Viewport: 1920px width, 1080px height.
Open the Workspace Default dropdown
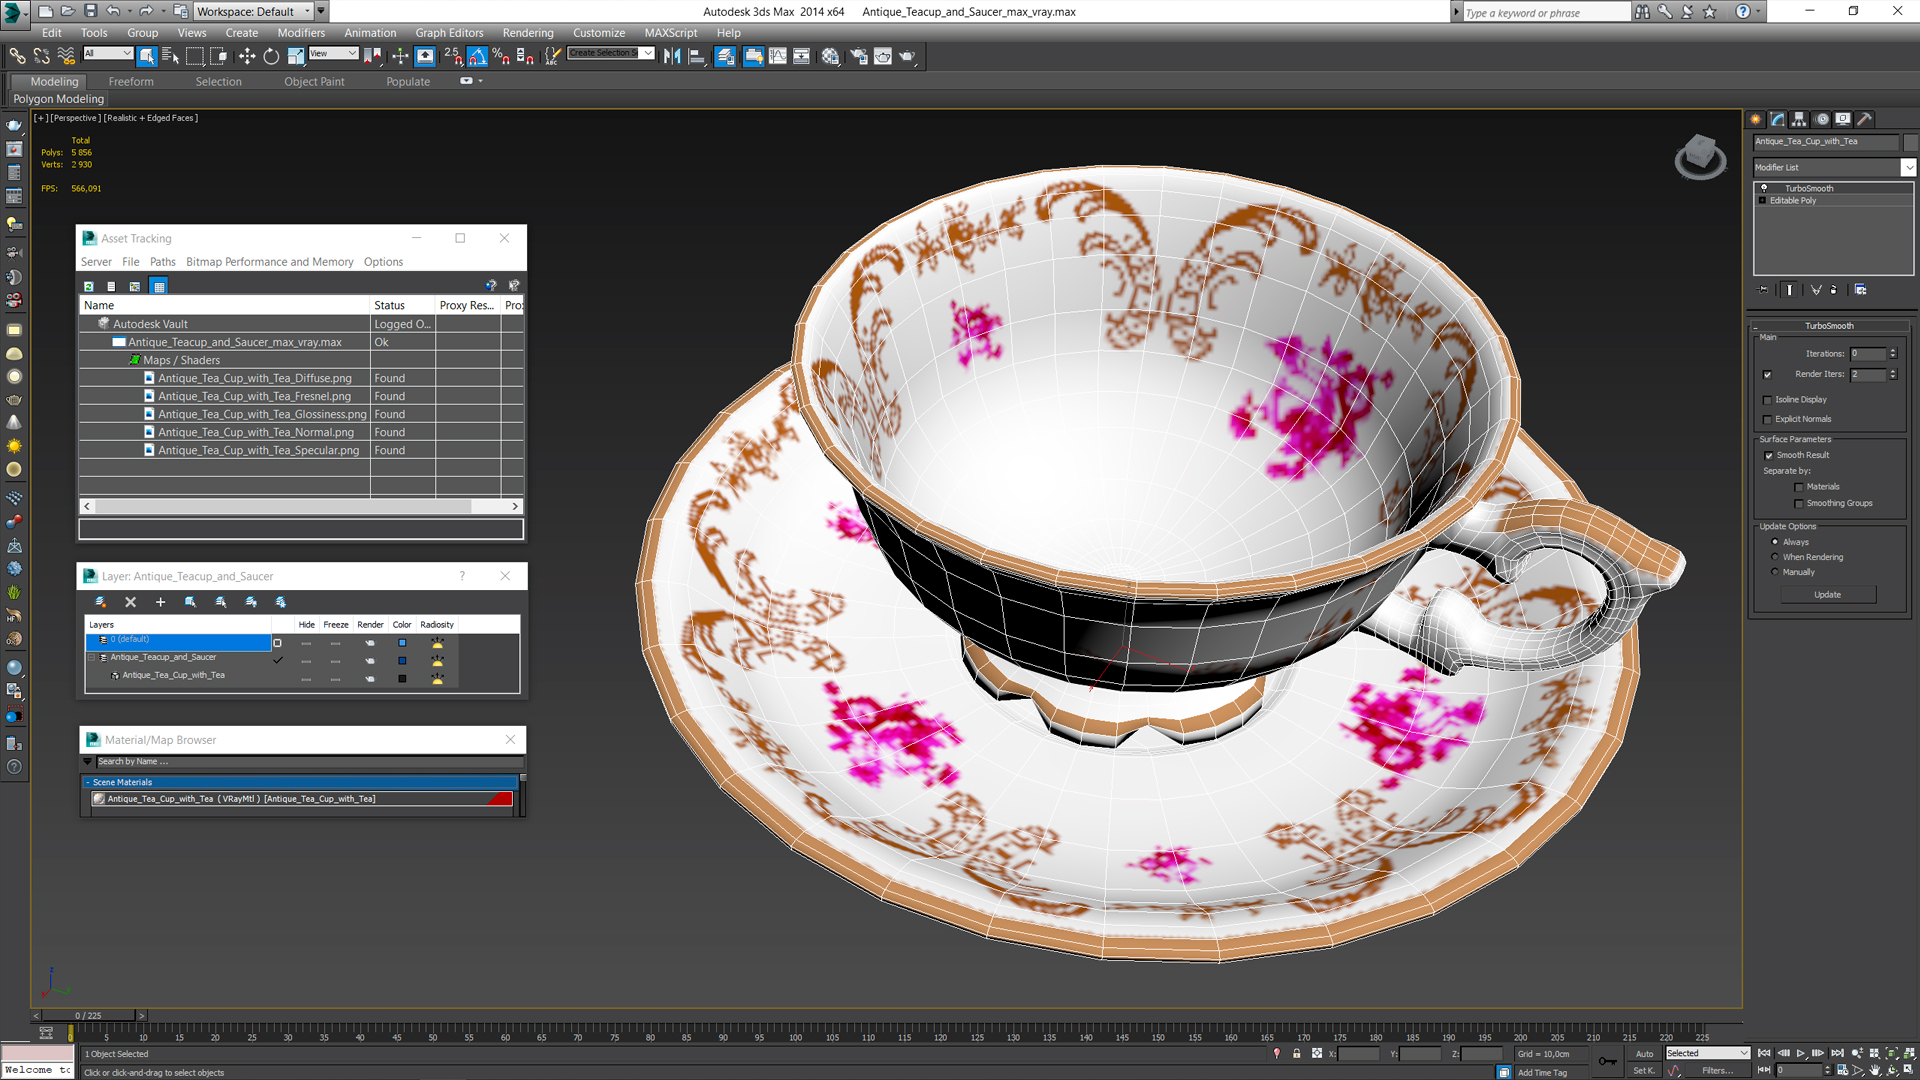253,11
